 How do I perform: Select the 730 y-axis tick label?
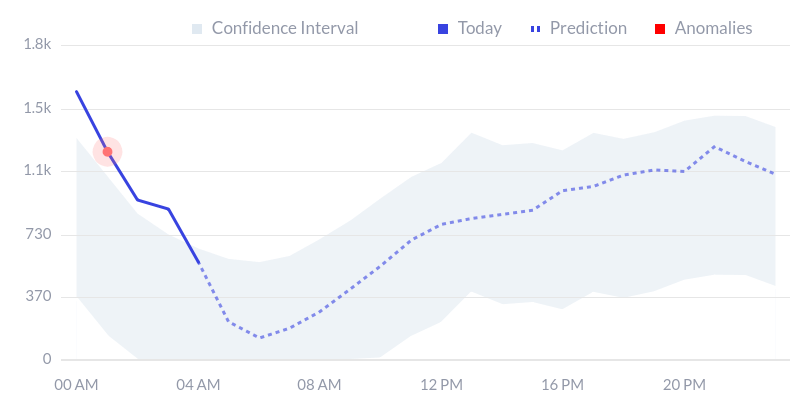click(39, 234)
